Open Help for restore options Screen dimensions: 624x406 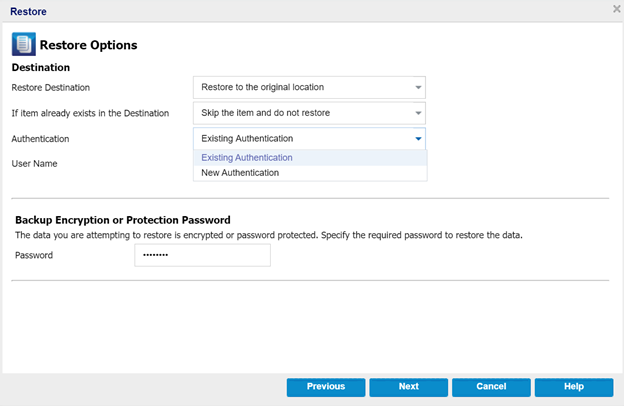(x=574, y=387)
